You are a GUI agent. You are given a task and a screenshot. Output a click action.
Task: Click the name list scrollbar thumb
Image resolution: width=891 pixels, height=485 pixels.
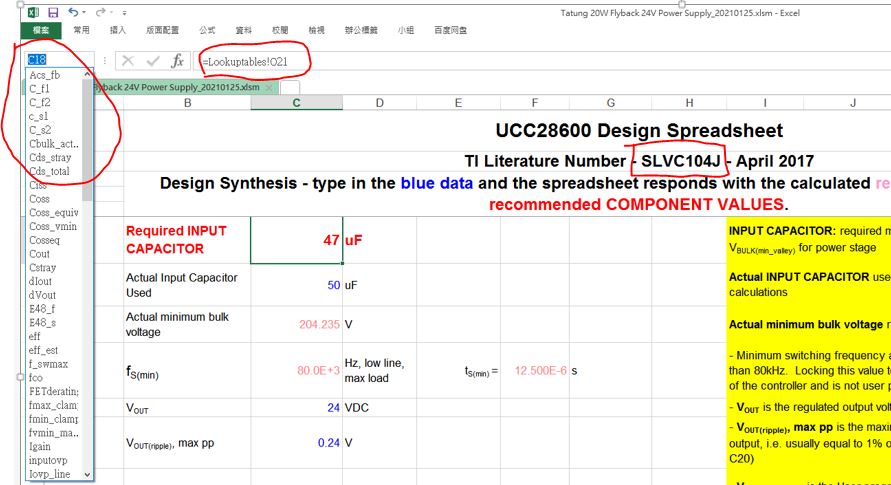[88, 140]
